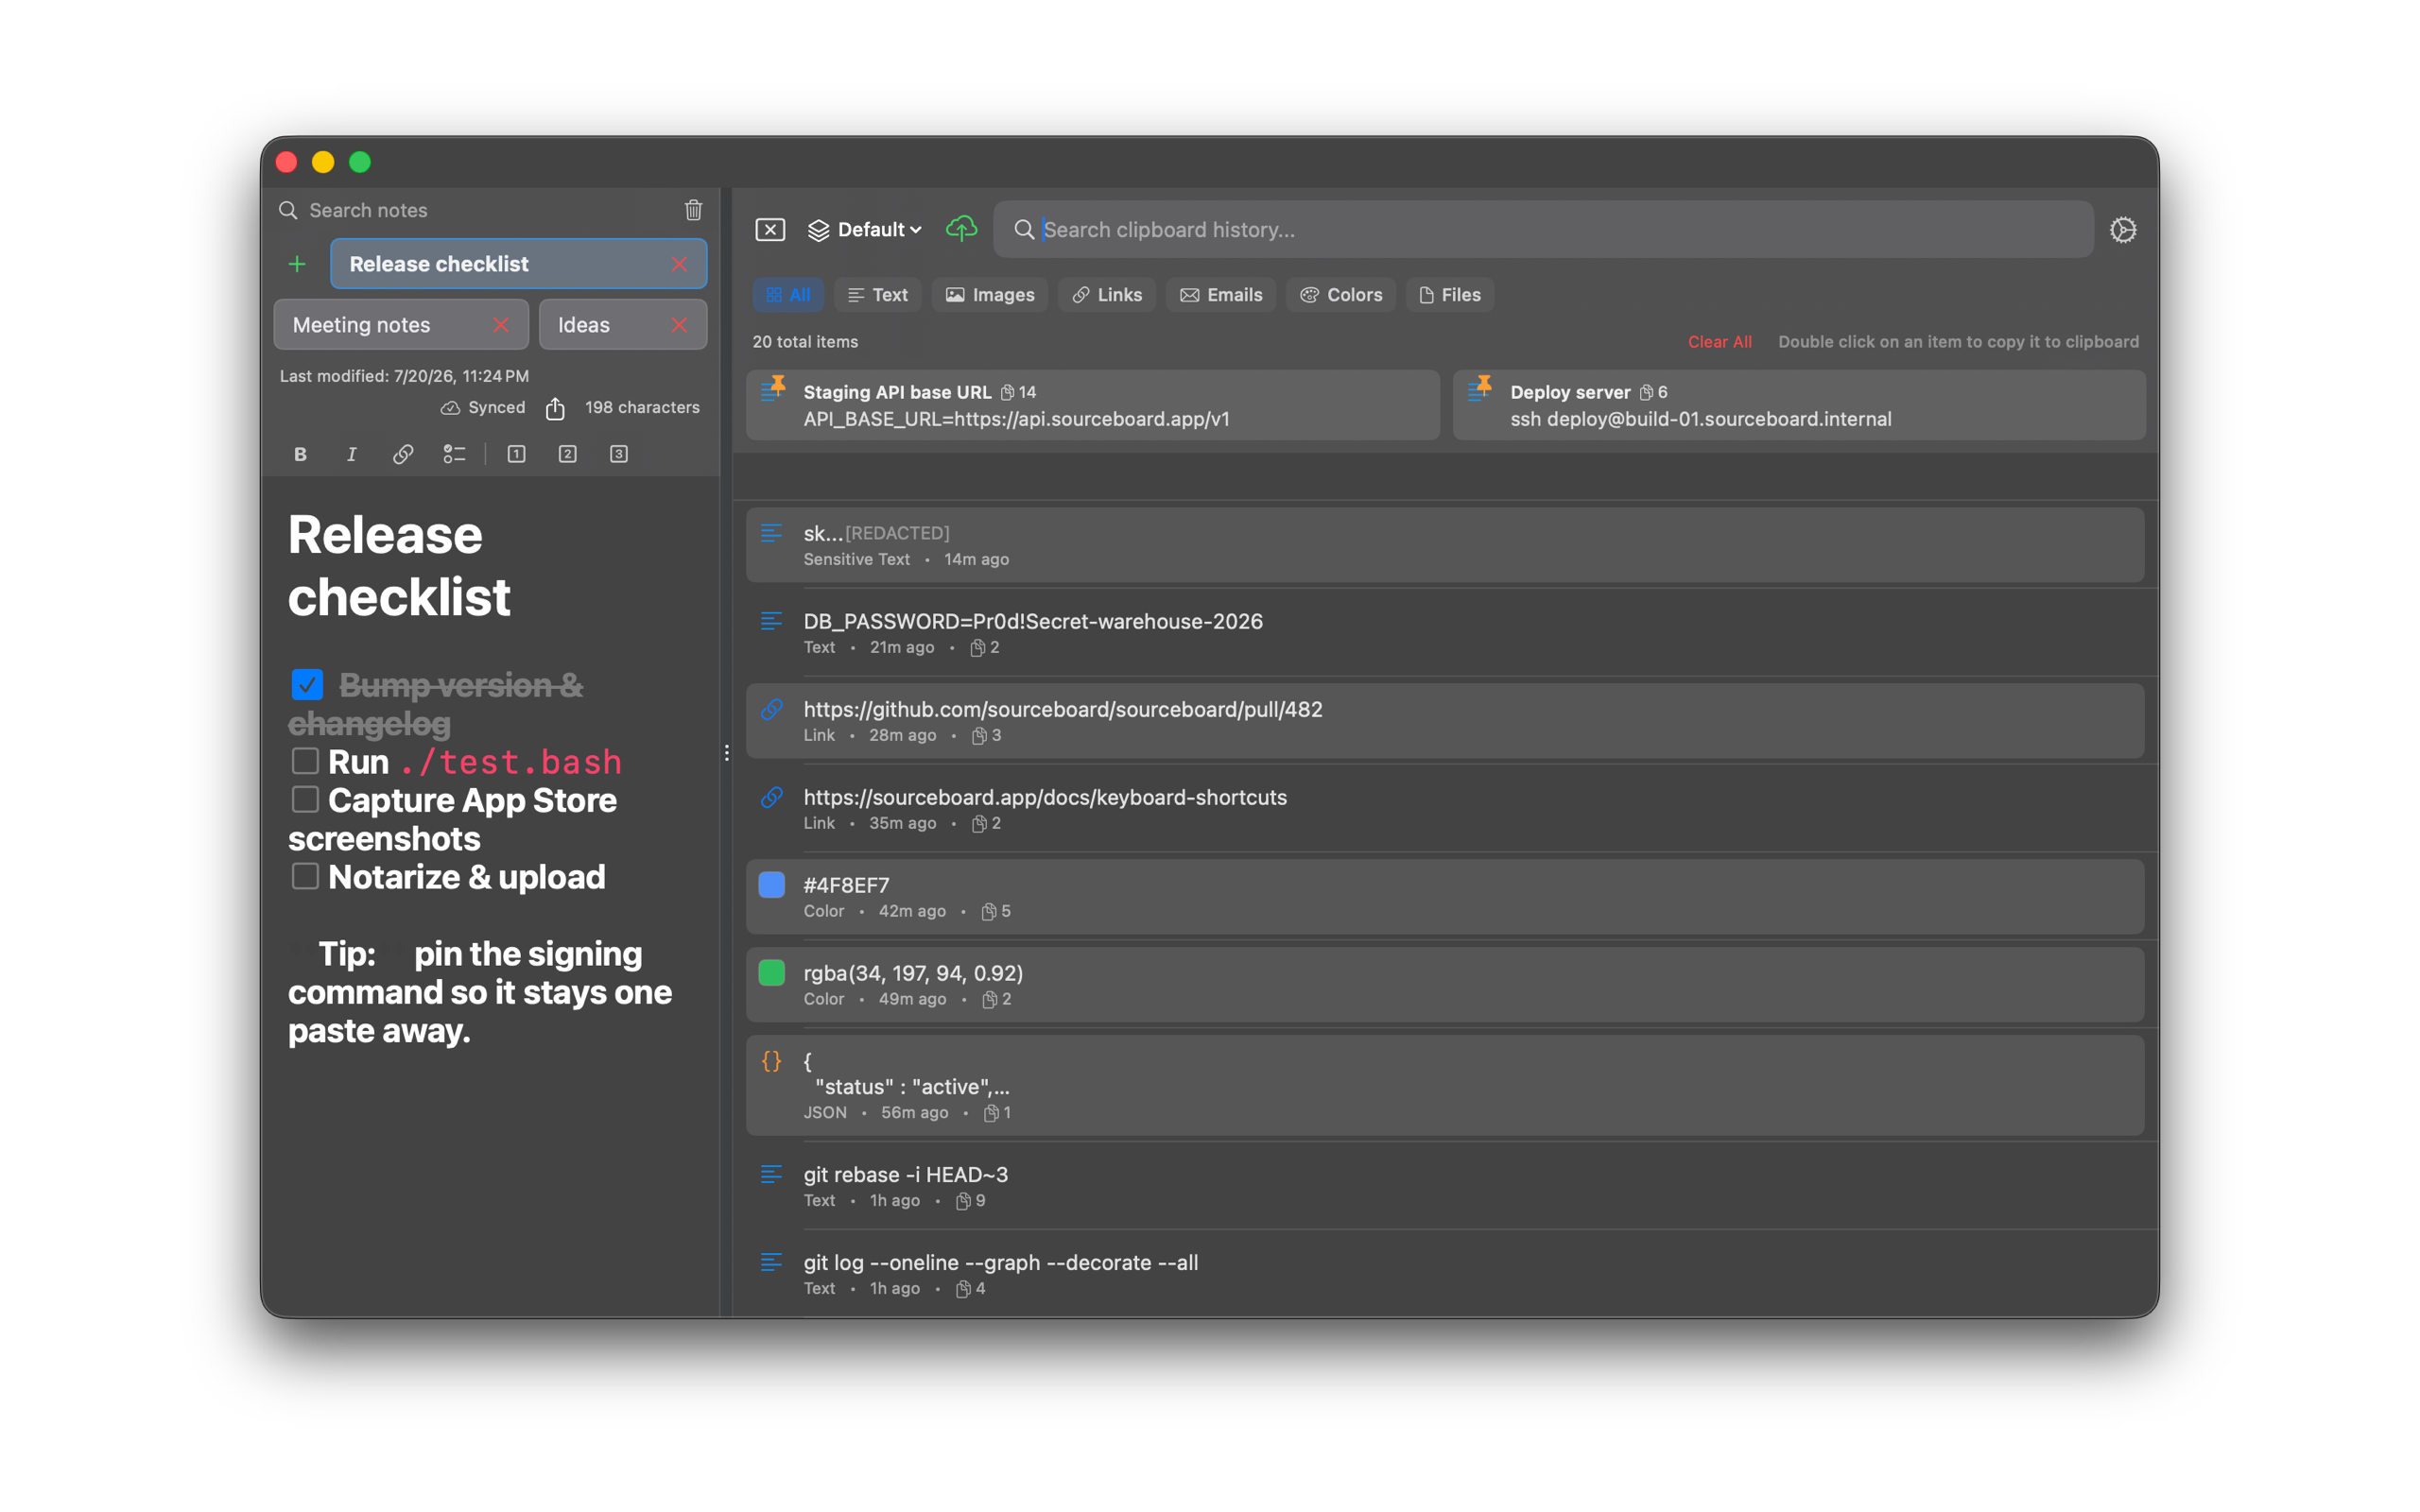Click the 198 characters count
This screenshot has width=2420, height=1512.
point(642,408)
